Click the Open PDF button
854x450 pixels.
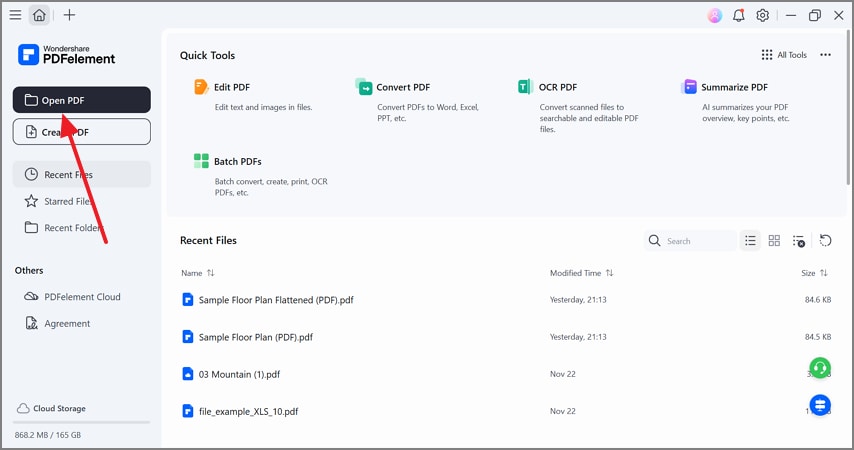[x=82, y=100]
